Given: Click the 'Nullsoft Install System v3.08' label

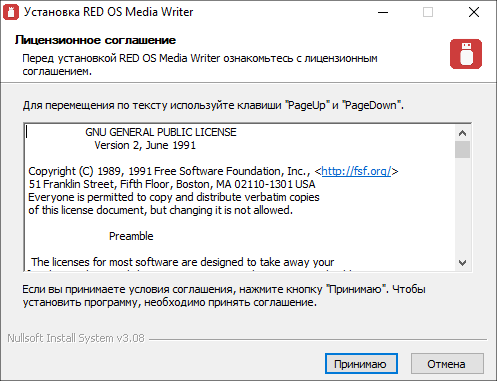Looking at the screenshot, I should point(76,338).
